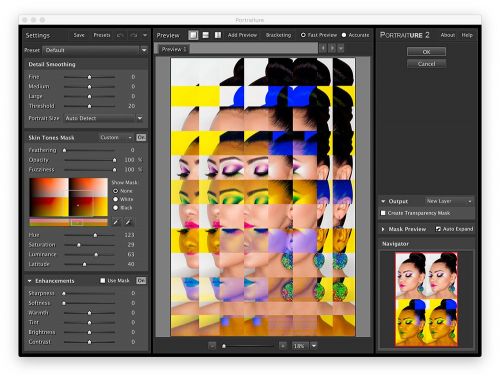Go to previous preview arrow
500x379 pixels.
pyautogui.click(x=323, y=48)
